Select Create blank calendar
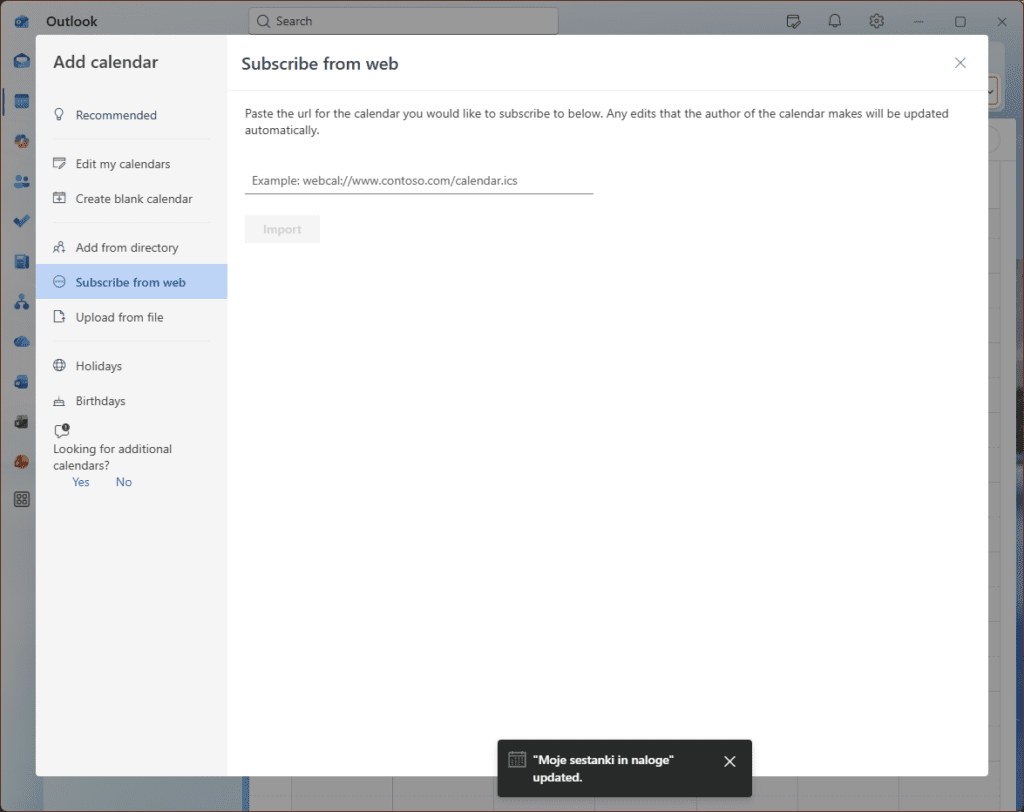Screen dimensions: 1024x812 click(134, 199)
